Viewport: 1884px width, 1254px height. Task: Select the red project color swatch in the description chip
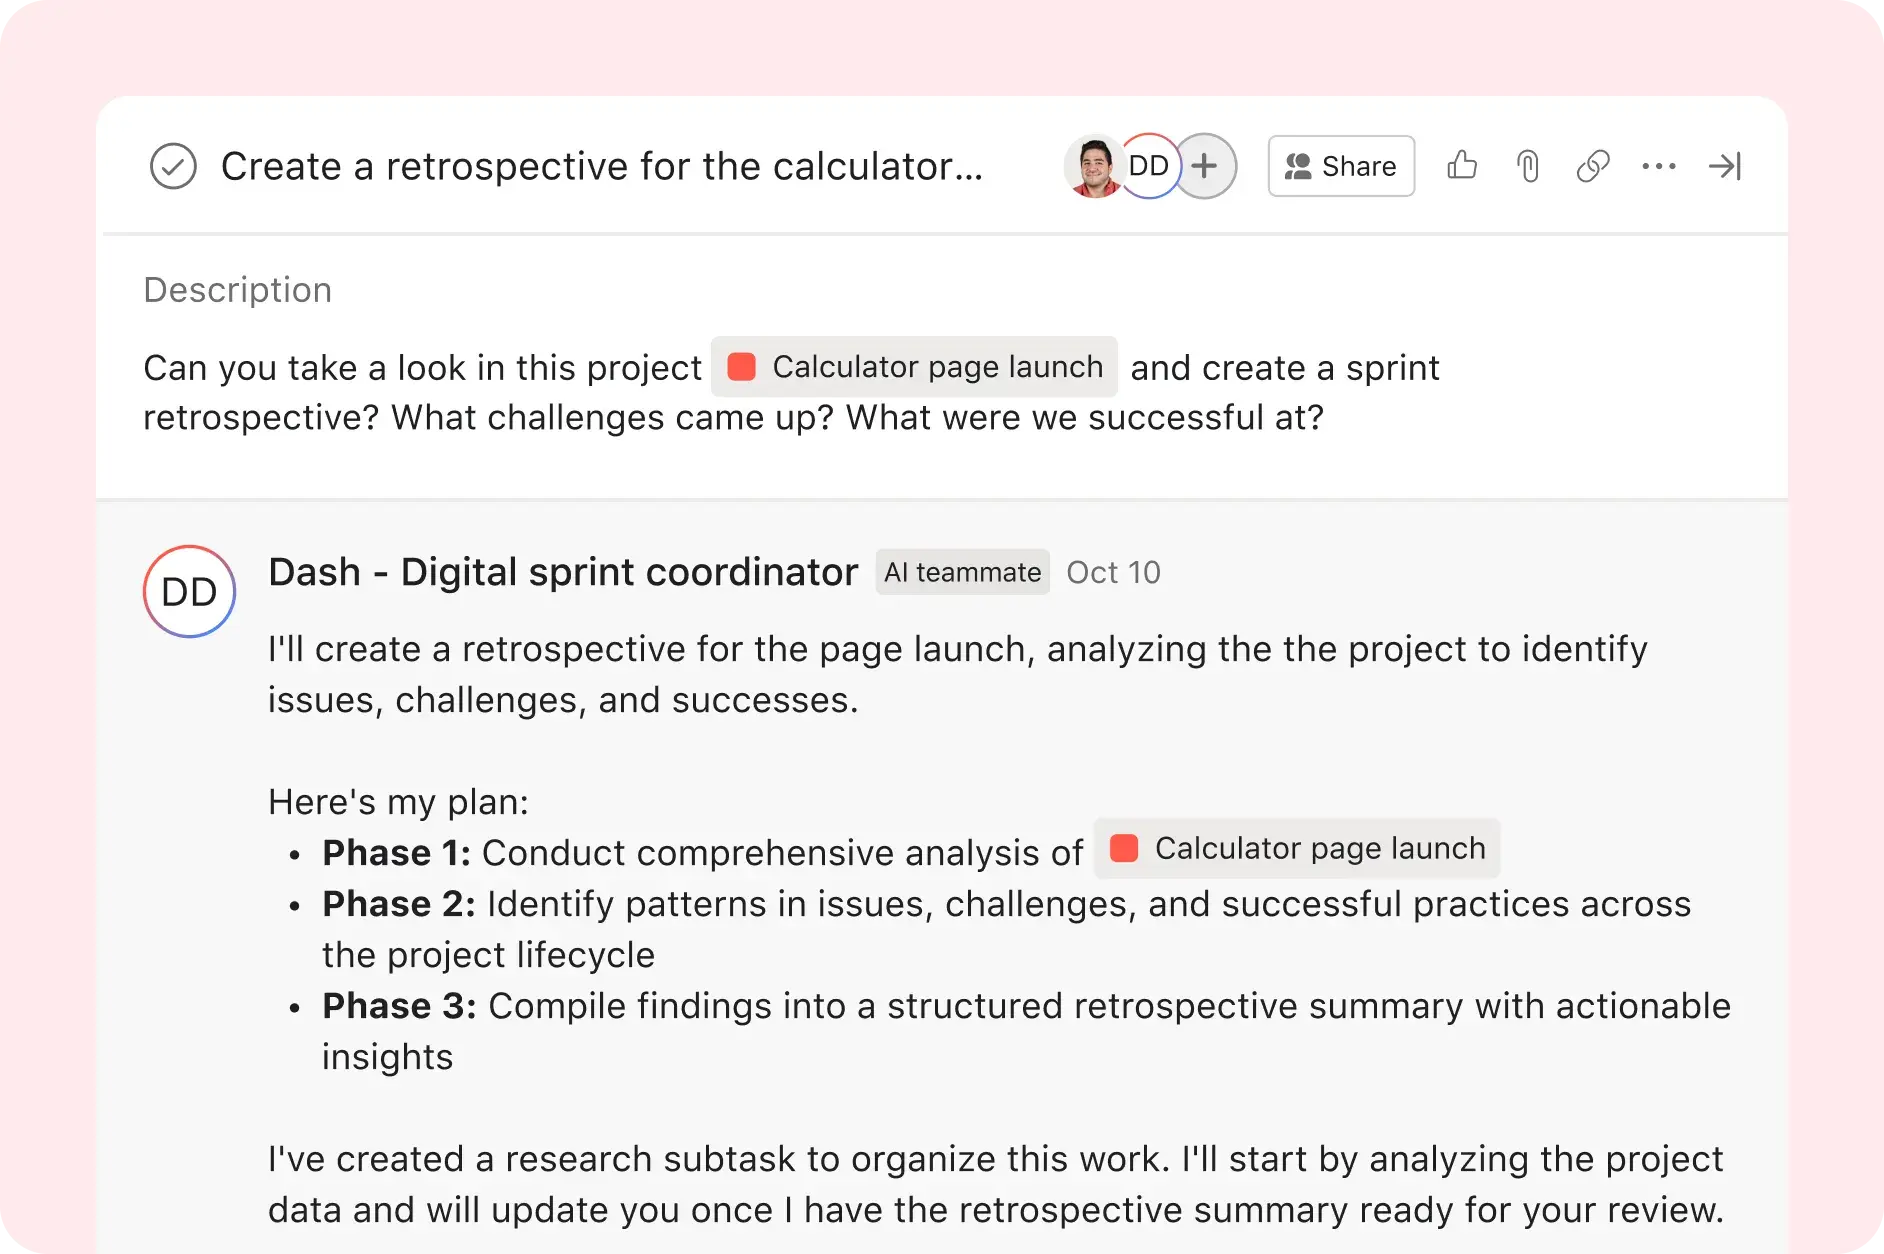point(742,367)
